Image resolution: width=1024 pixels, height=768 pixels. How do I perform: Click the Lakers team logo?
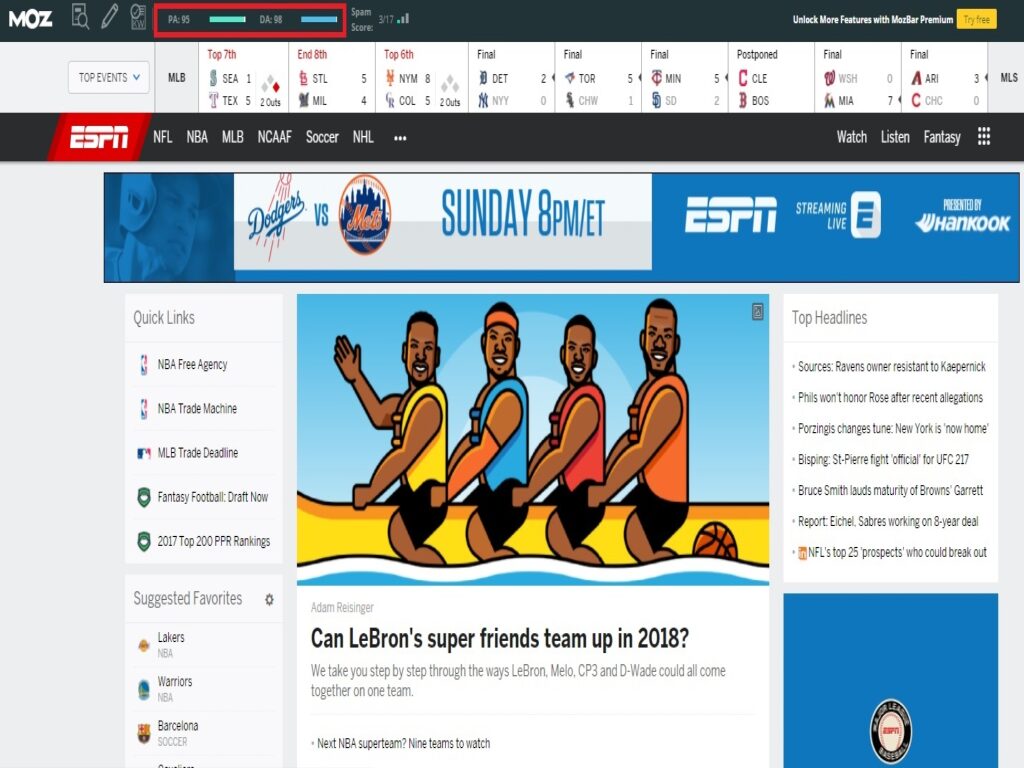point(144,645)
